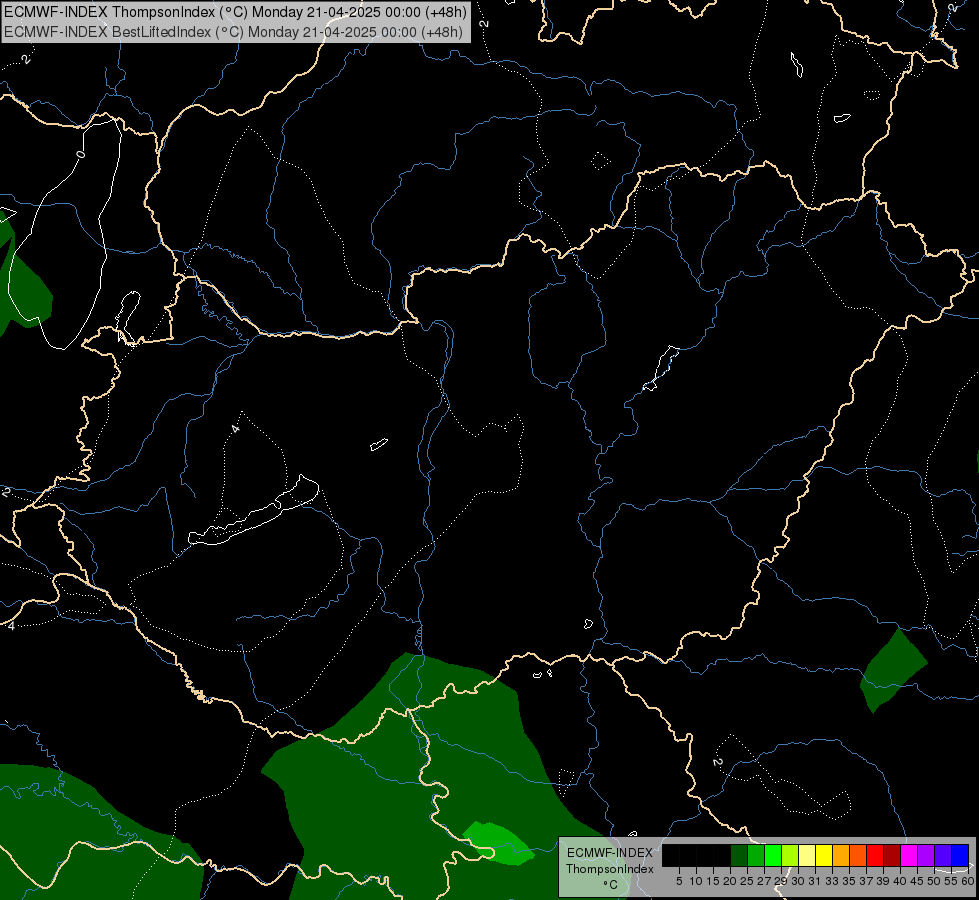
Task: Click the legend tick label '31'
Action: point(815,881)
